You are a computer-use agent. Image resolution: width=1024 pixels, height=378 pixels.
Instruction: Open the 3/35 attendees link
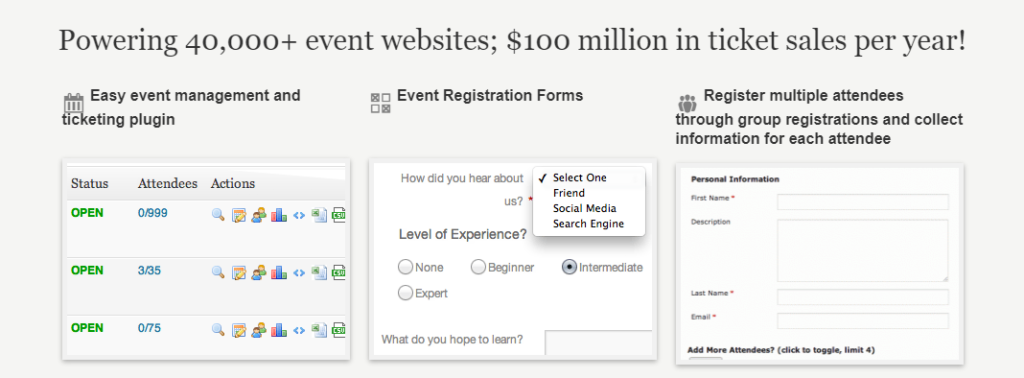[x=150, y=270]
